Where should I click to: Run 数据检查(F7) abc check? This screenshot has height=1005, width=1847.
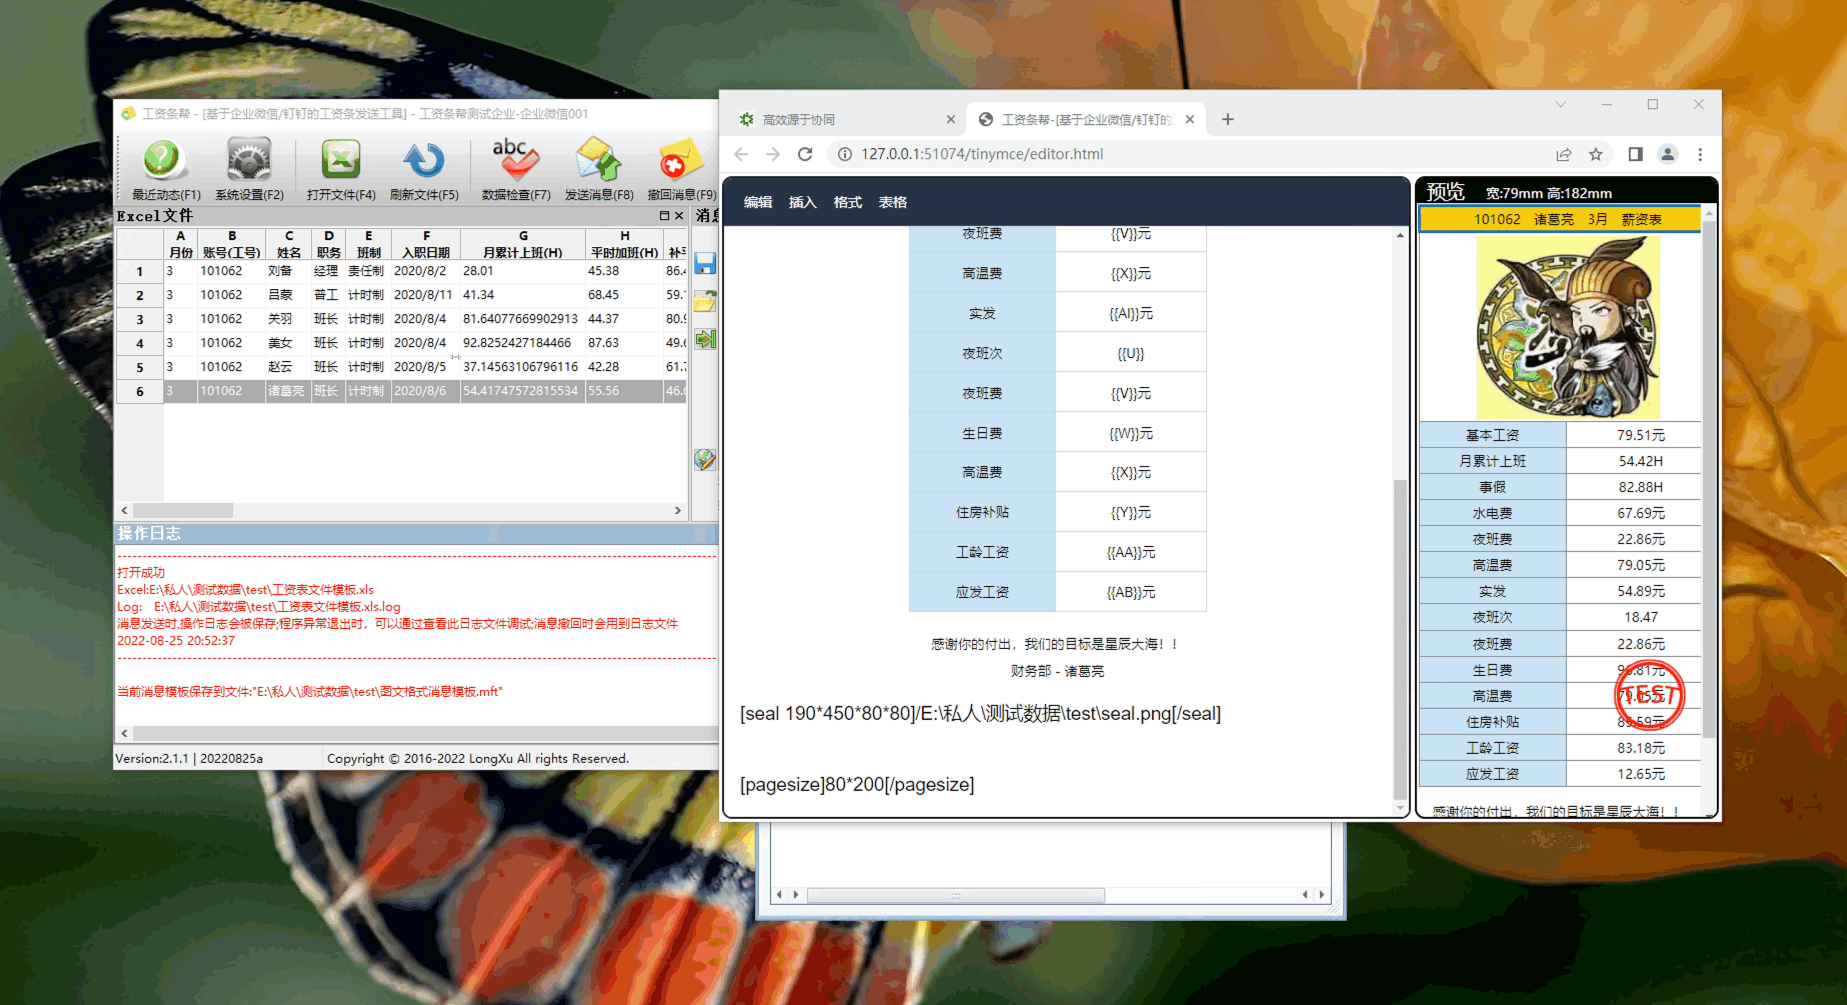(515, 160)
